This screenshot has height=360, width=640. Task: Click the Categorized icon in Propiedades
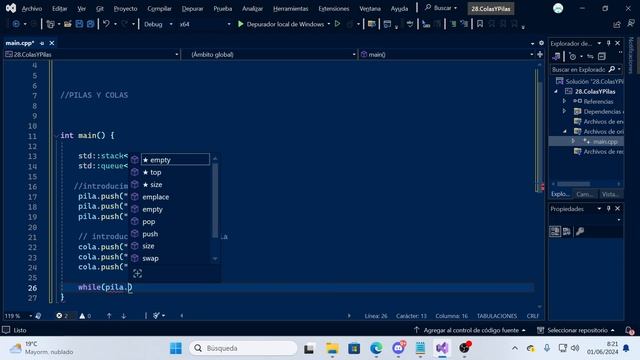pyautogui.click(x=555, y=231)
